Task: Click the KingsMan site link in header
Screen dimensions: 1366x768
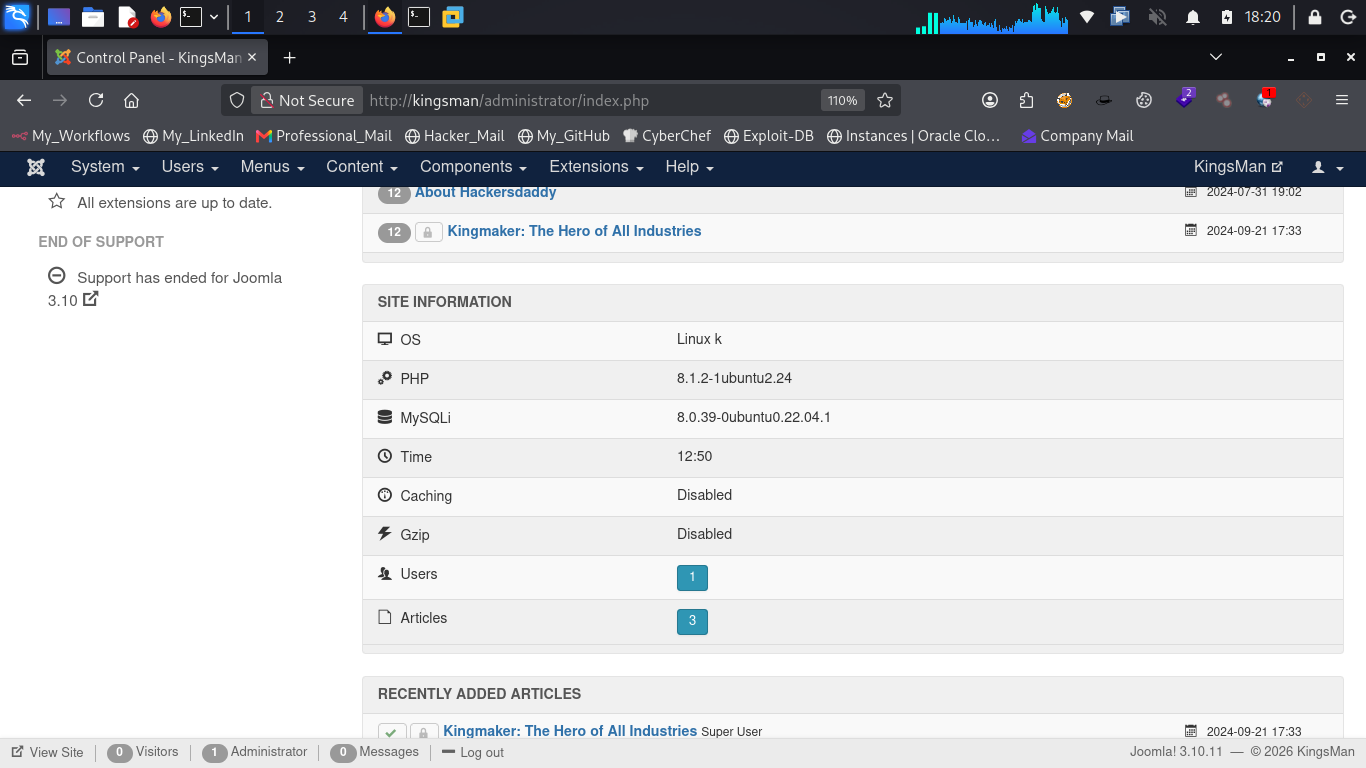Action: 1238,167
